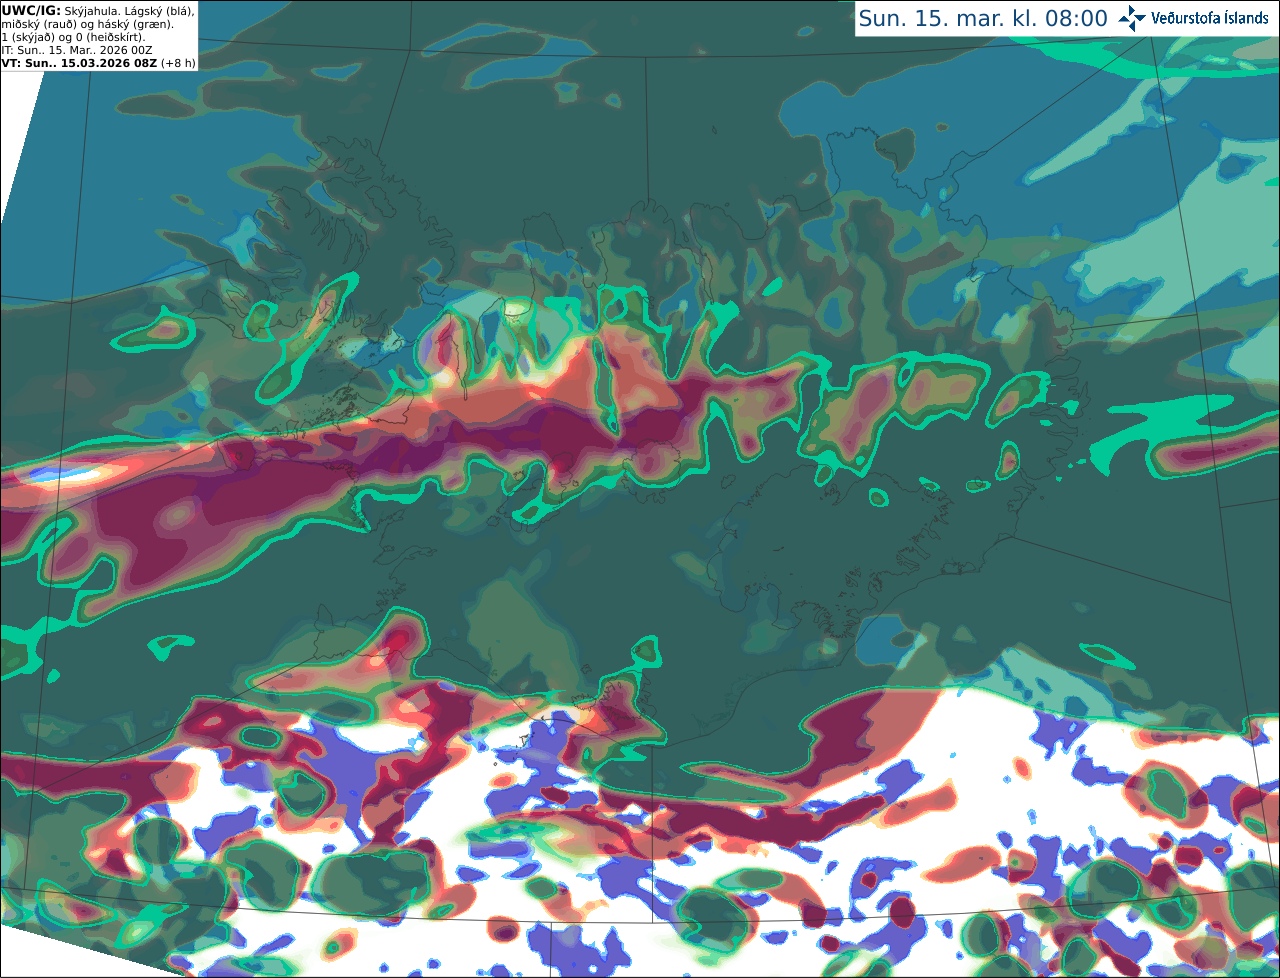Click the '1 (skýjað) og 0 (heiðskírt)' legend line
The image size is (1280, 978).
coord(73,37)
